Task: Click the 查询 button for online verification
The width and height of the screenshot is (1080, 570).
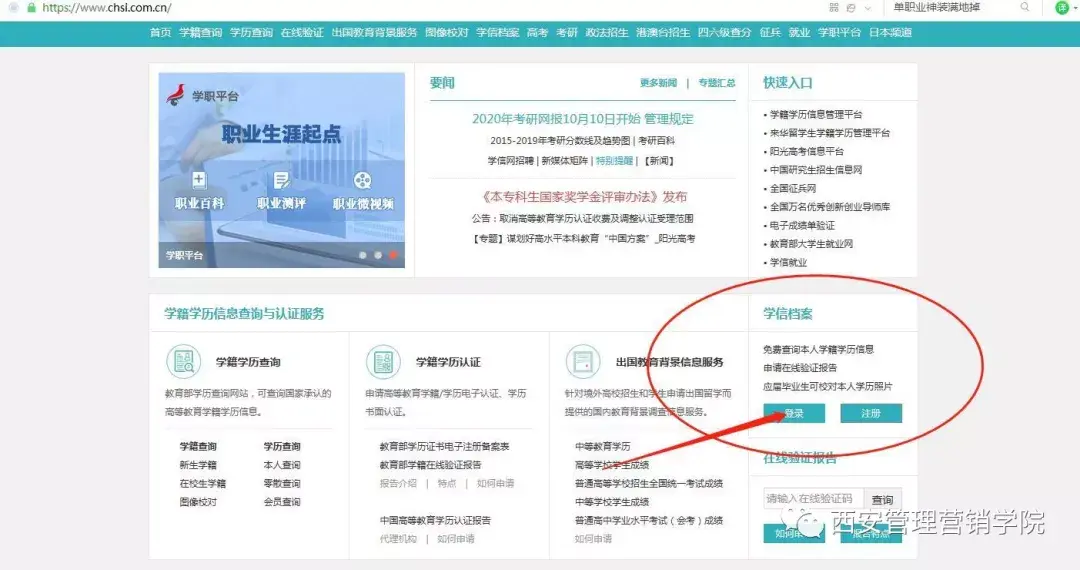Action: pyautogui.click(x=882, y=499)
